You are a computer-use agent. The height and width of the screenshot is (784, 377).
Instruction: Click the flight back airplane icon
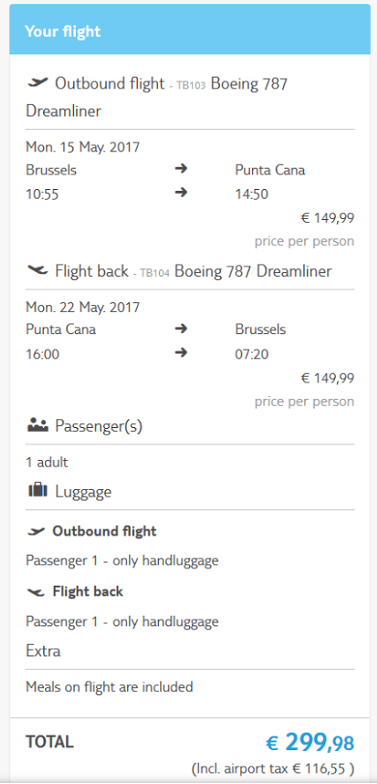click(38, 270)
